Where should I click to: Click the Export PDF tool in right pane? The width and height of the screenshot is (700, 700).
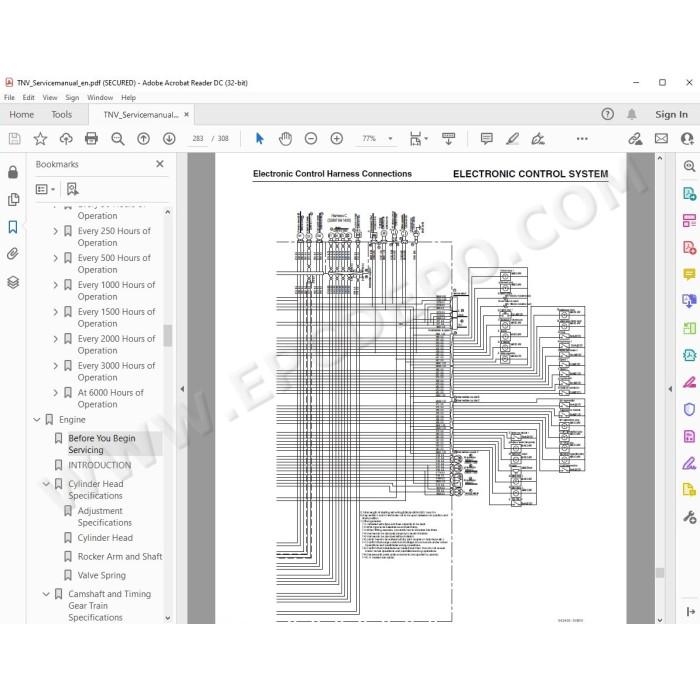pyautogui.click(x=689, y=194)
